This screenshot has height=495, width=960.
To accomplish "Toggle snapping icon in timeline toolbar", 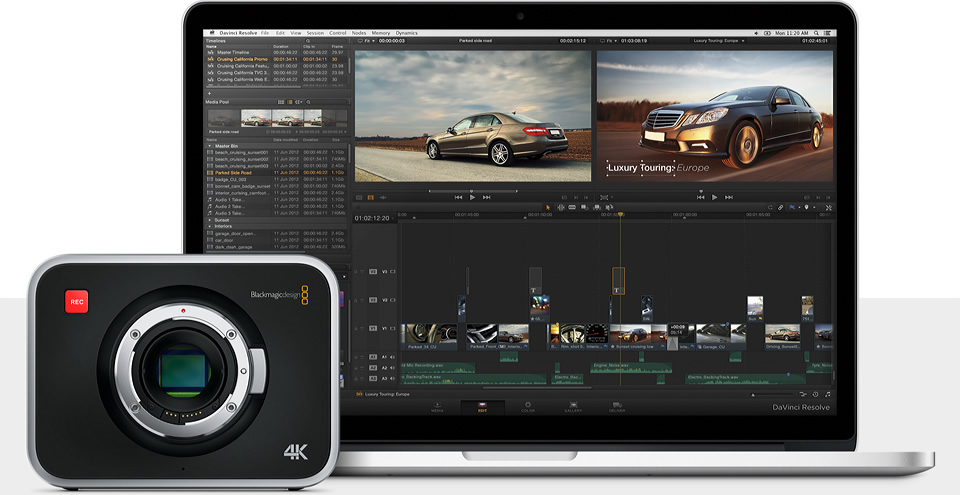I will (770, 208).
